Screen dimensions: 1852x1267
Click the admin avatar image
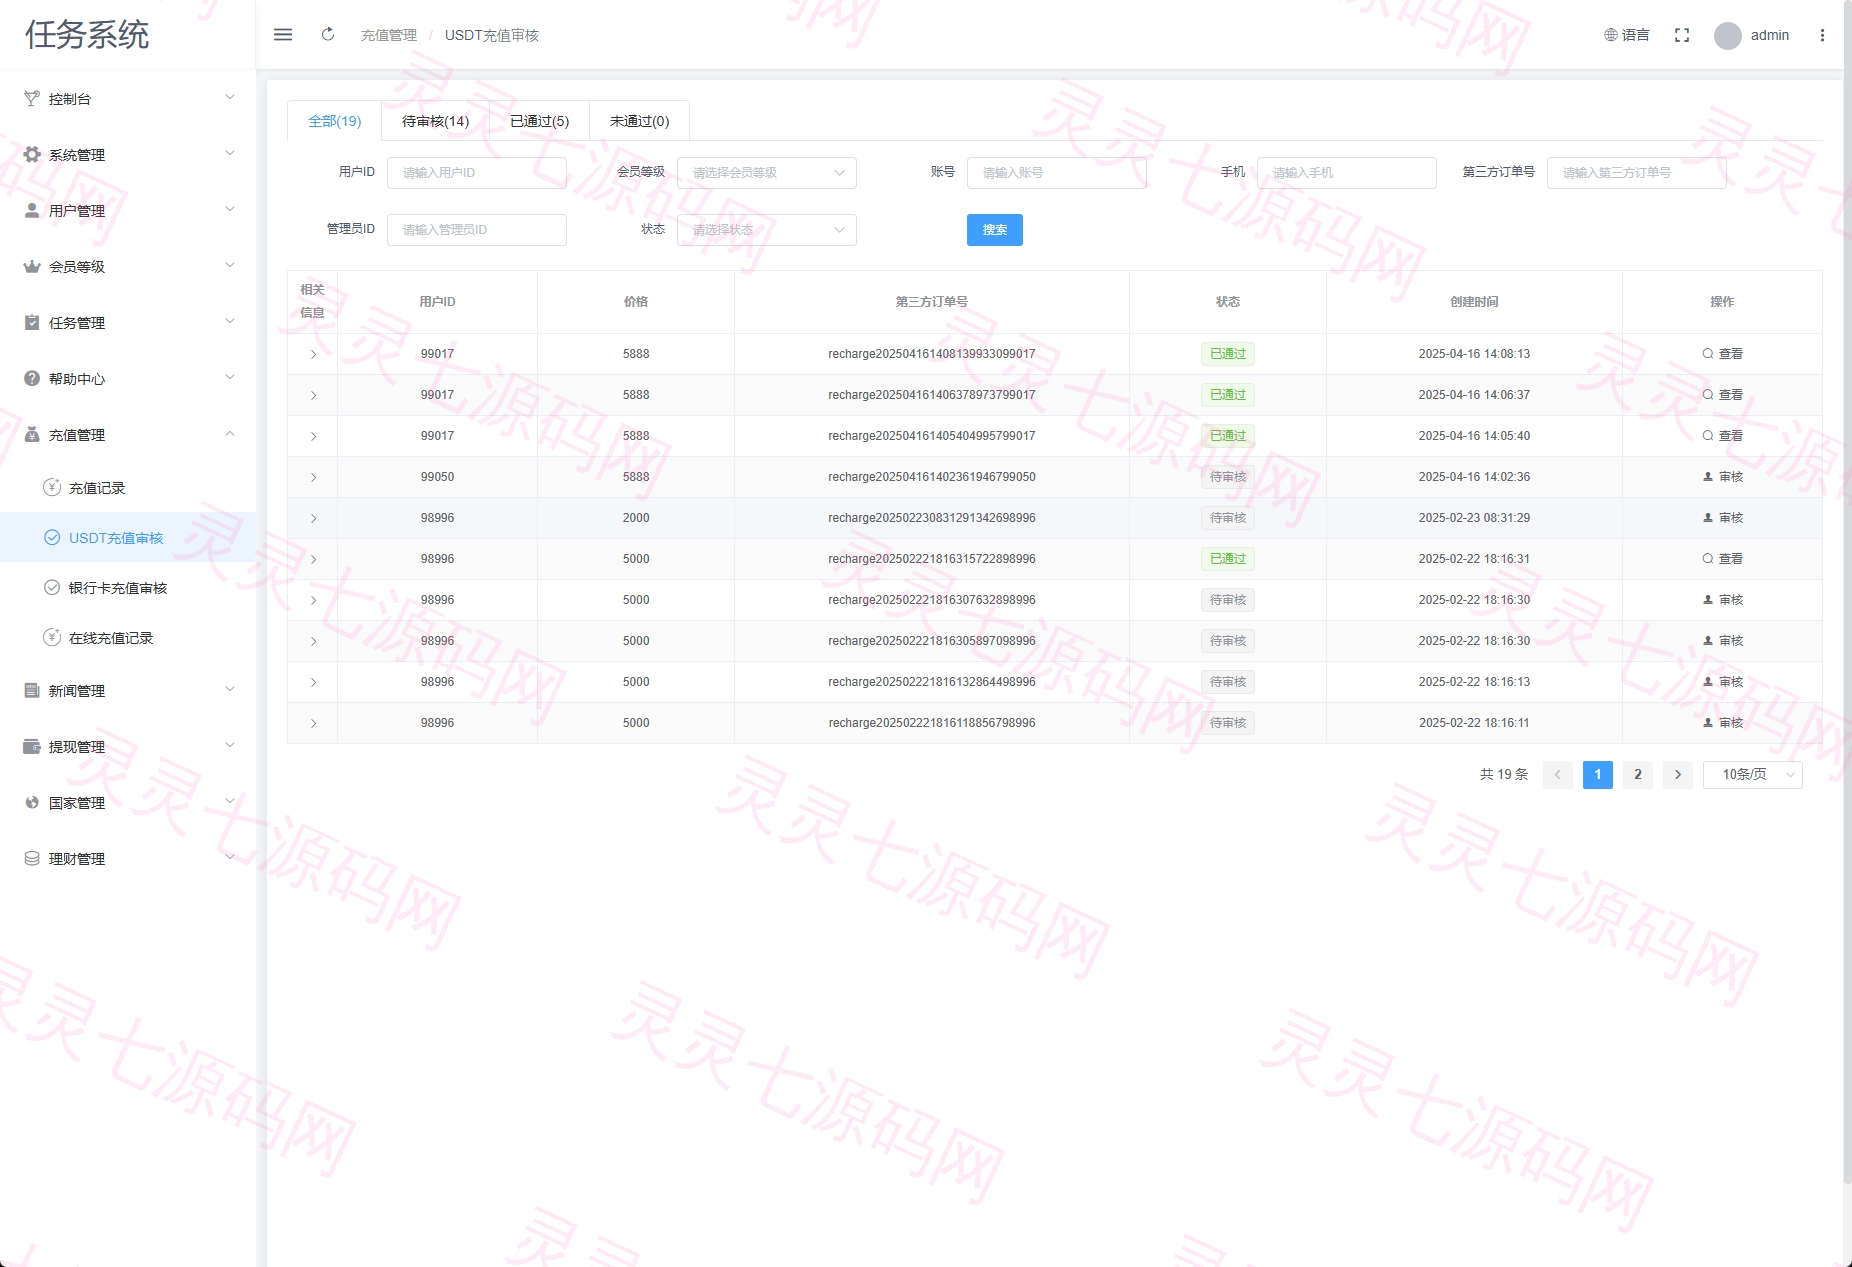1728,36
